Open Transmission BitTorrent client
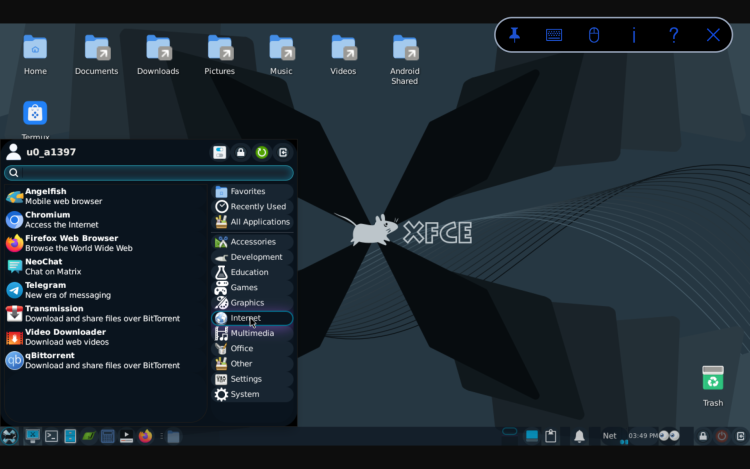The width and height of the screenshot is (750, 469). point(106,313)
